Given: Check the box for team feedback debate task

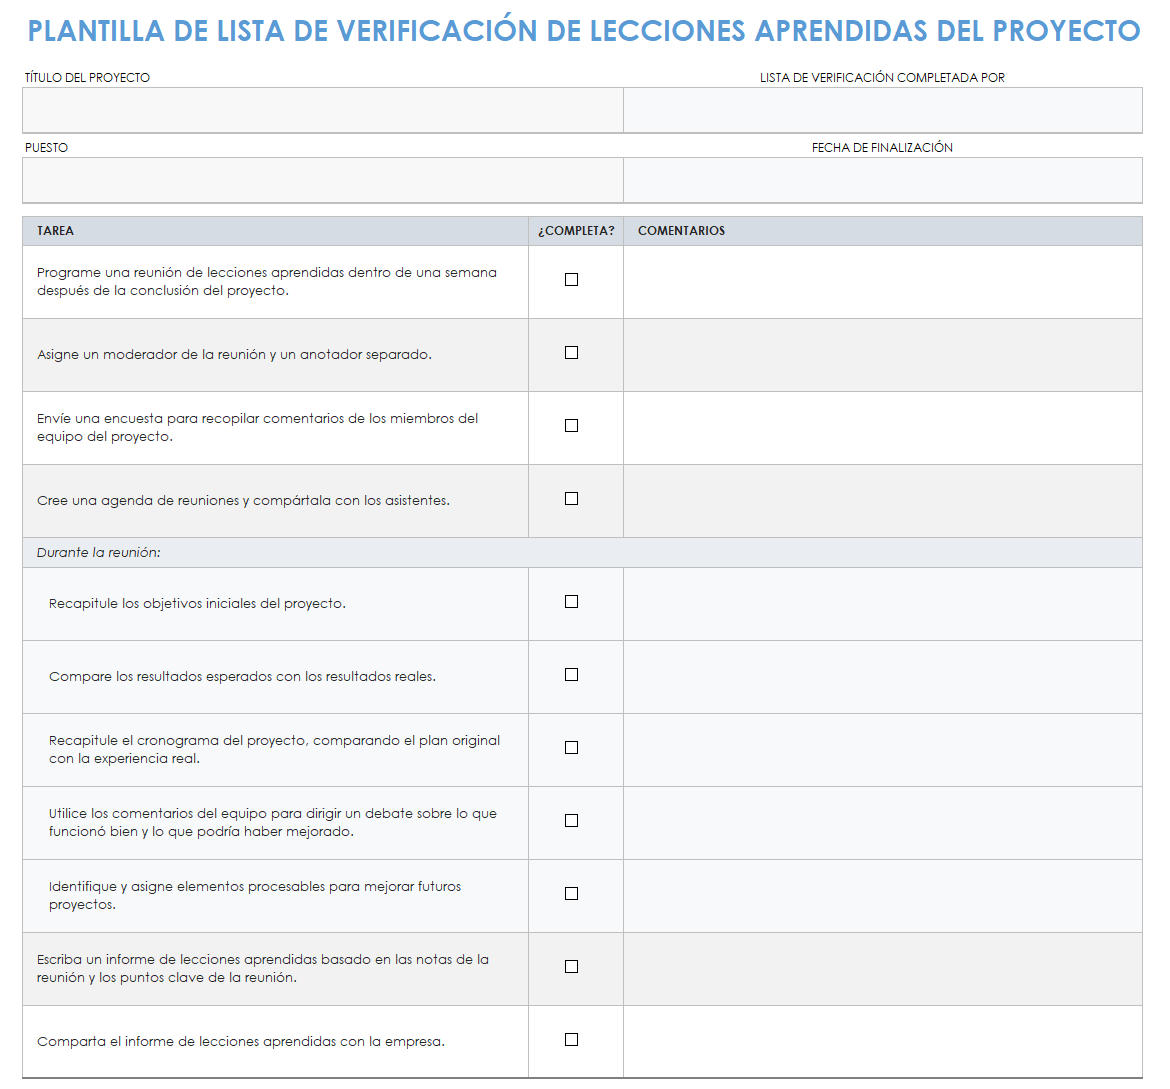Looking at the screenshot, I should [x=571, y=820].
